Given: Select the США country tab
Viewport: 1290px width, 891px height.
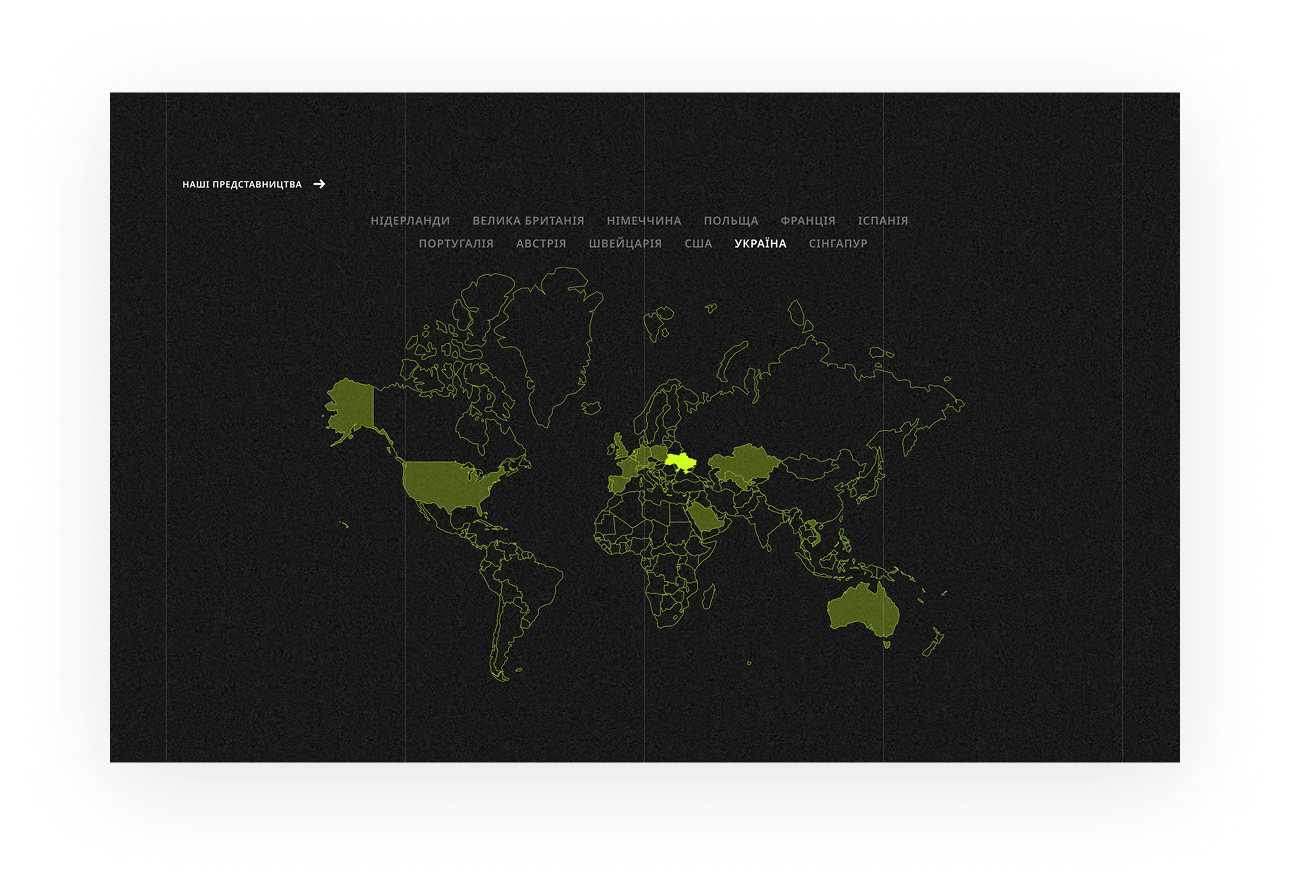Looking at the screenshot, I should pos(698,244).
